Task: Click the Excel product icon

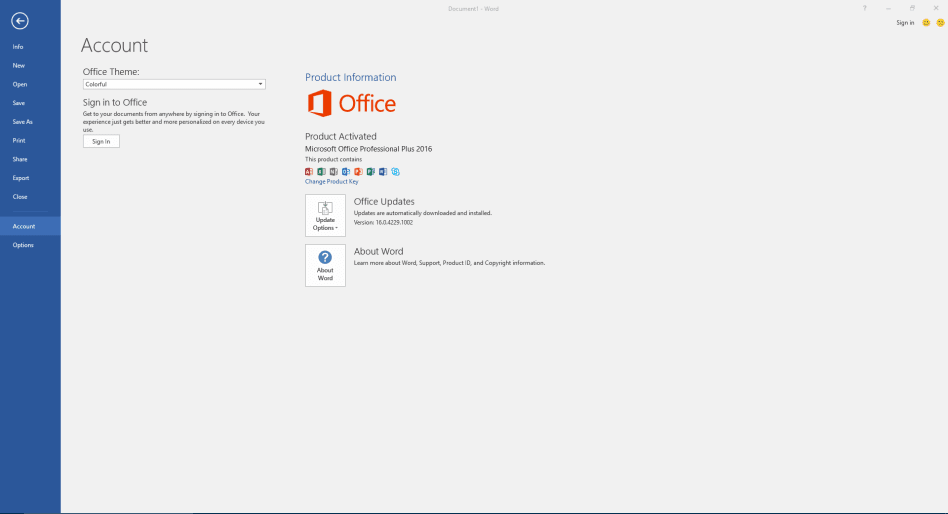Action: [x=322, y=172]
